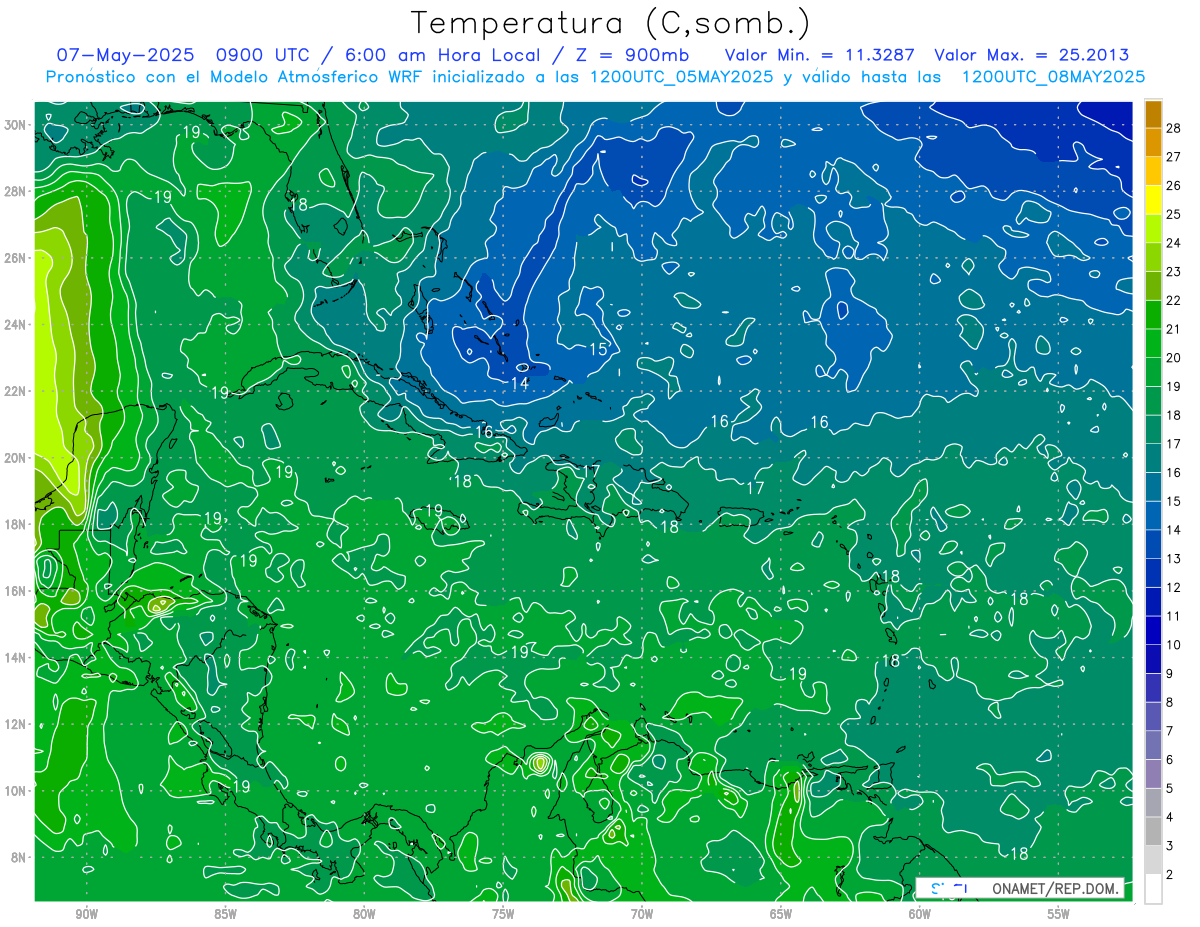Select the "16N" latitude axis label
The width and height of the screenshot is (1200, 927).
point(16,590)
